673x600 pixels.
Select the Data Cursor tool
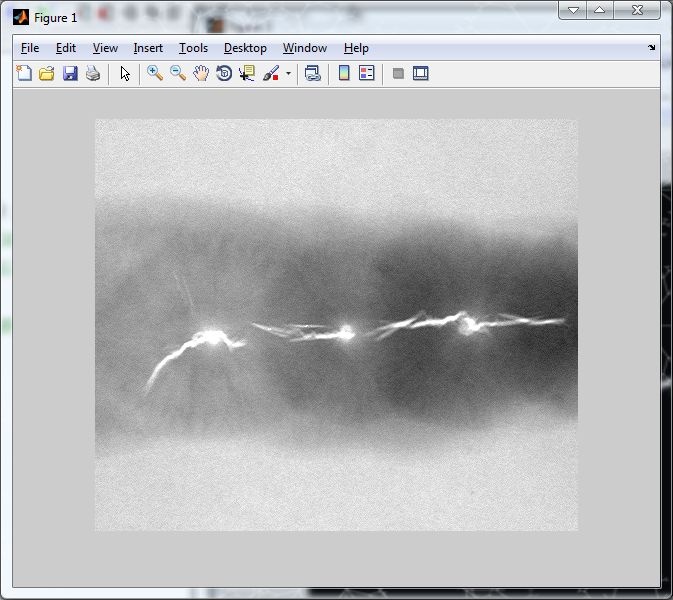tap(247, 73)
